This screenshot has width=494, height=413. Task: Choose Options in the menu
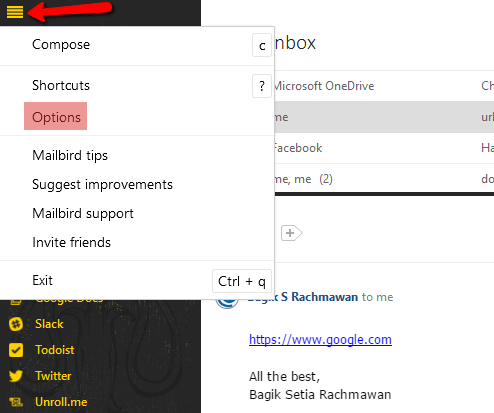[x=56, y=117]
